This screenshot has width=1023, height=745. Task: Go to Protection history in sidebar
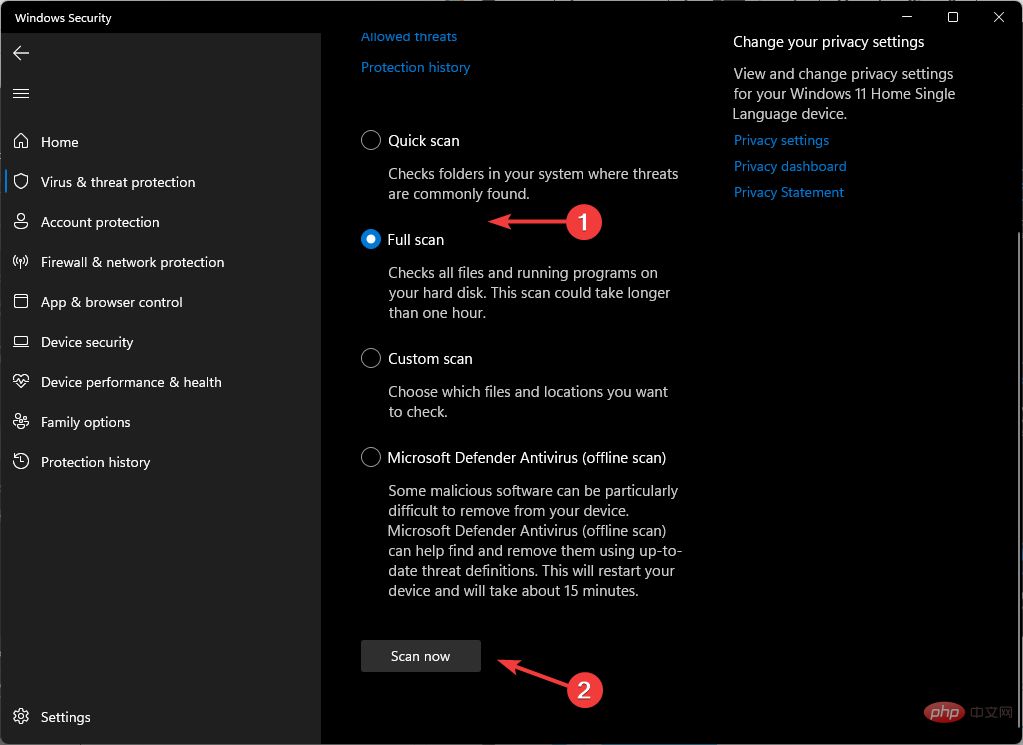95,462
